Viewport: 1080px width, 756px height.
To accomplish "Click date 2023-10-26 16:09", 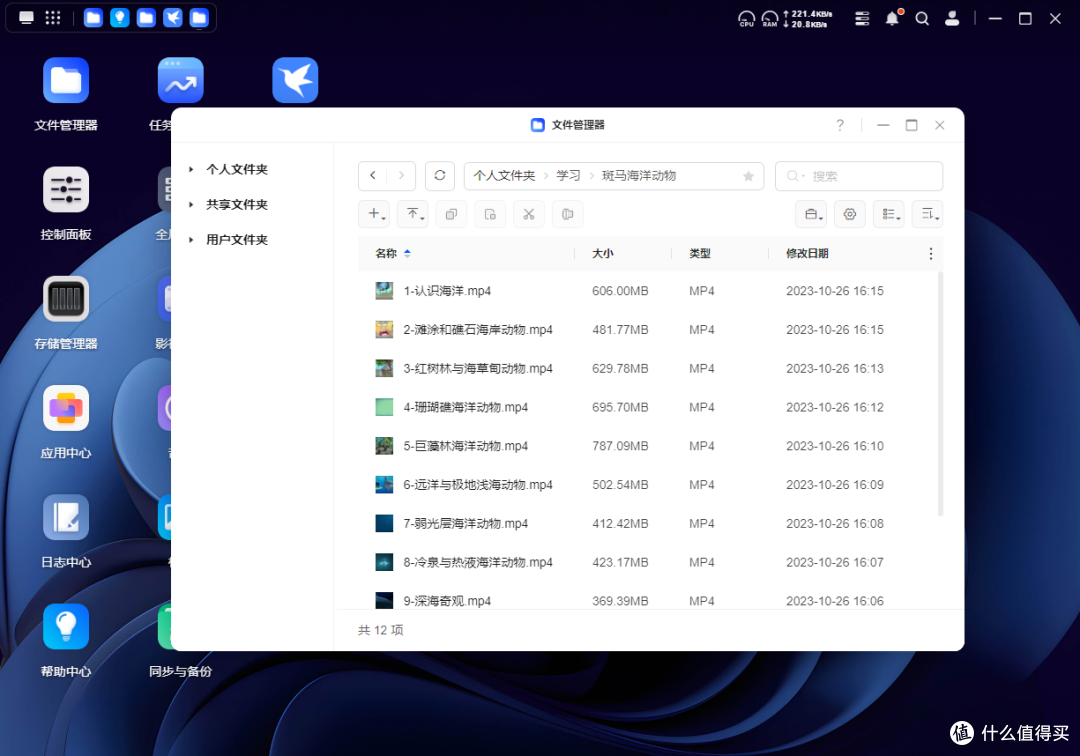I will [835, 485].
